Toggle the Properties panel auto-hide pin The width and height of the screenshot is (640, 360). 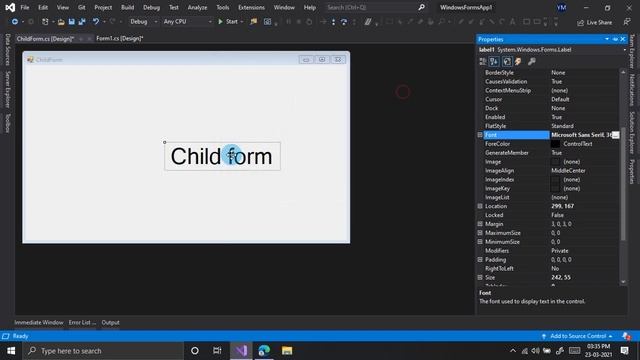615,39
